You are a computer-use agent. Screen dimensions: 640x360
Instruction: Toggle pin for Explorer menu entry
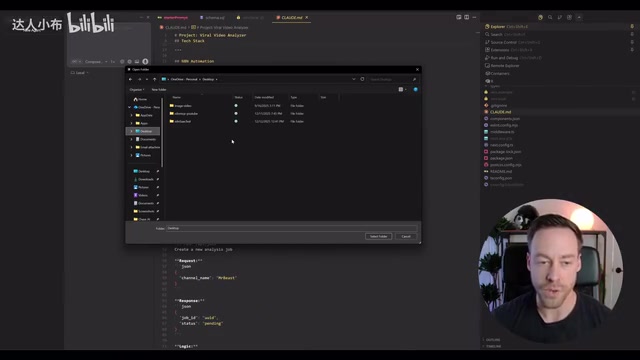[x=632, y=27]
